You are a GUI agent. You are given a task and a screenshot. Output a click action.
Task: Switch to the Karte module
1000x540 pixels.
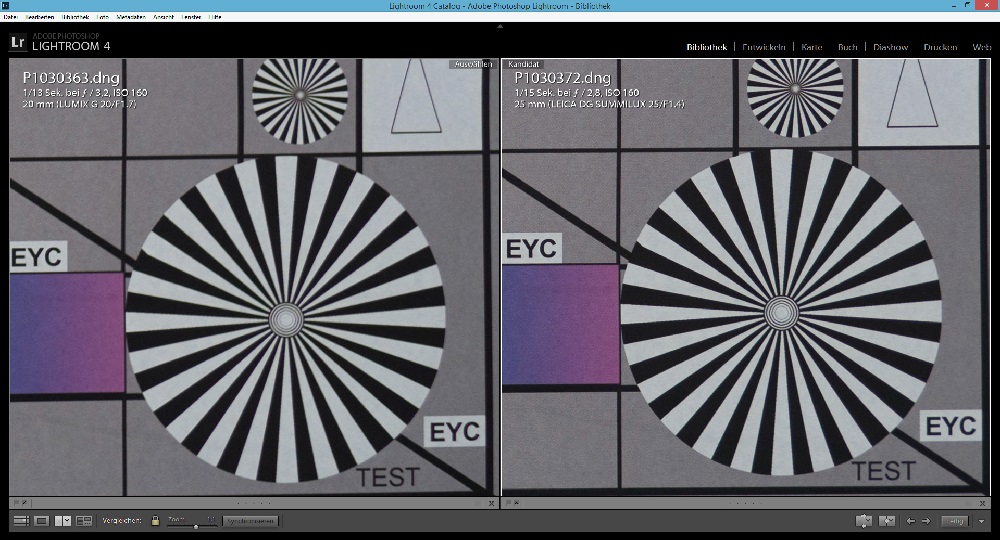812,47
